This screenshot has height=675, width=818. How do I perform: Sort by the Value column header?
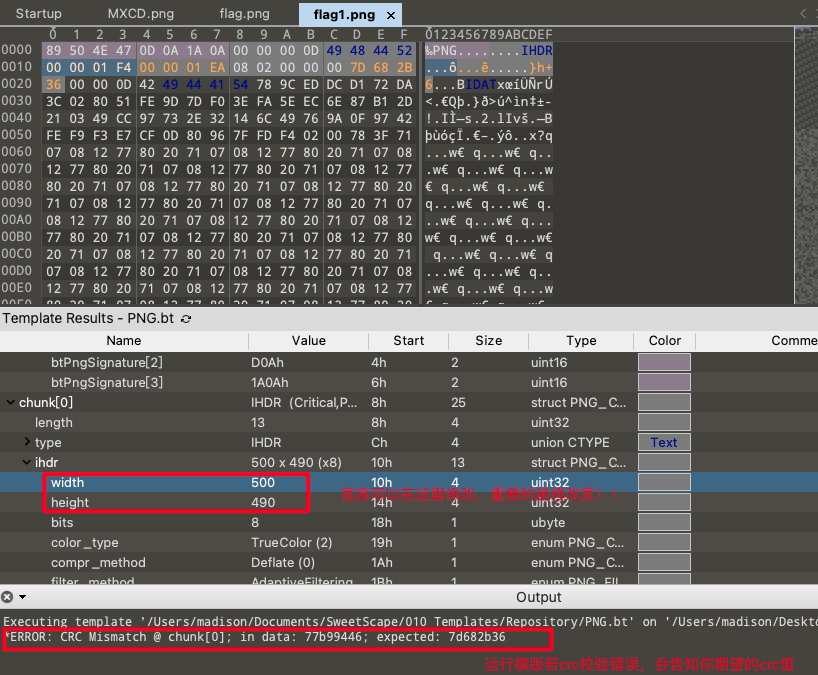[308, 340]
